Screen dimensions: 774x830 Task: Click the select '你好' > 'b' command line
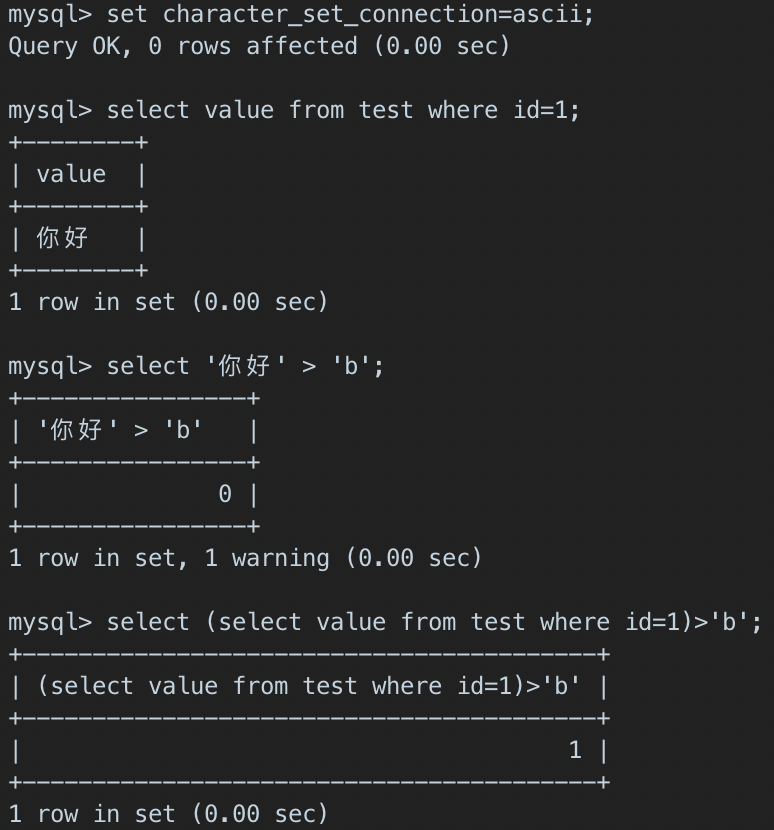244,366
